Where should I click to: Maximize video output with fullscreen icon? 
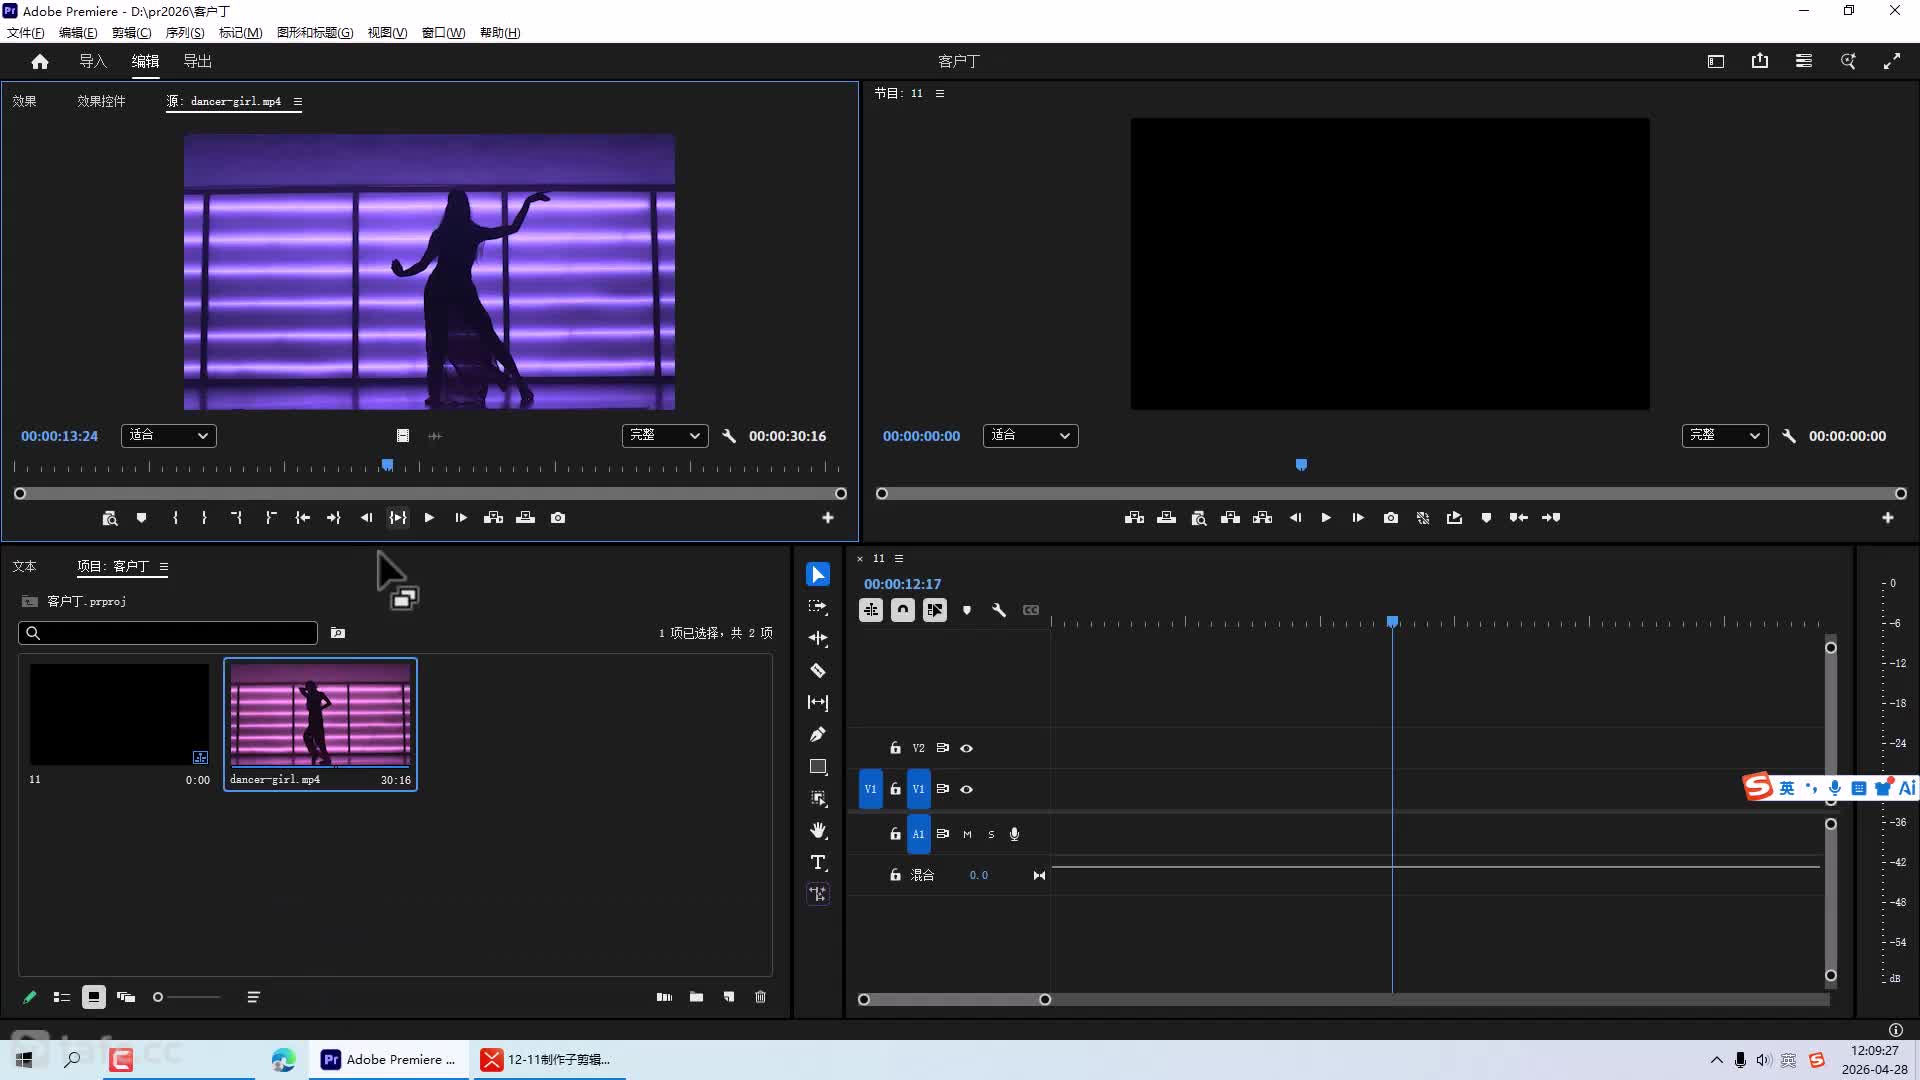(x=1892, y=61)
